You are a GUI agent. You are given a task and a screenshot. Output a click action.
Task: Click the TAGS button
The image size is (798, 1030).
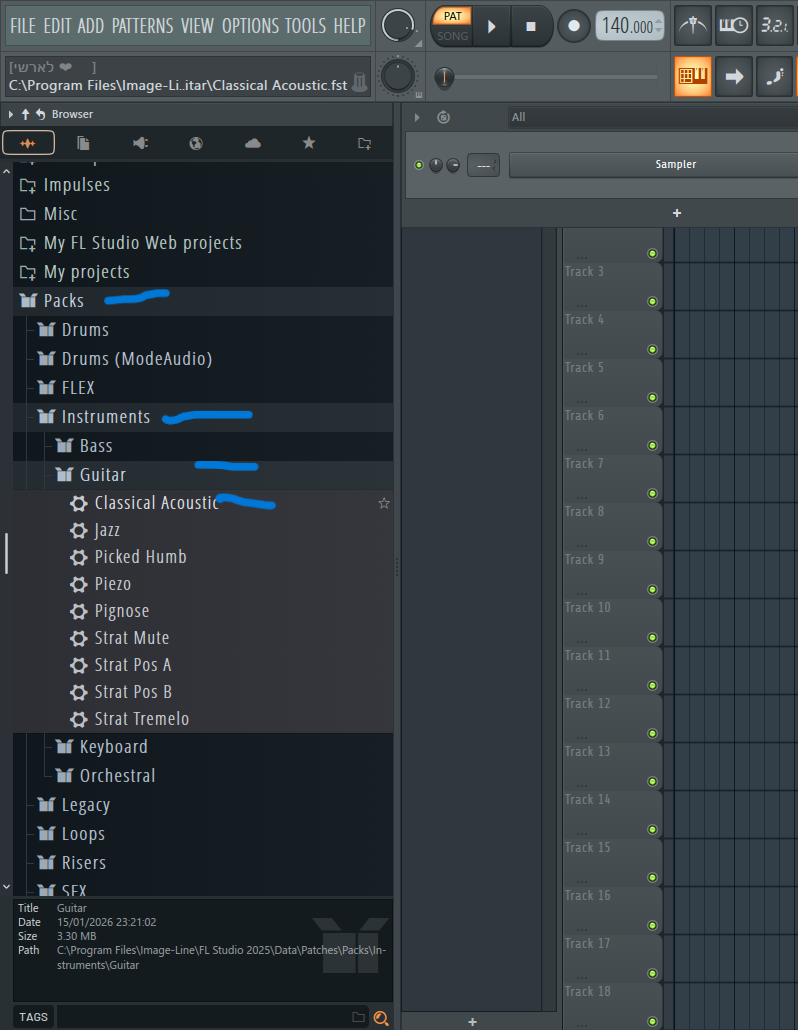pyautogui.click(x=33, y=1017)
